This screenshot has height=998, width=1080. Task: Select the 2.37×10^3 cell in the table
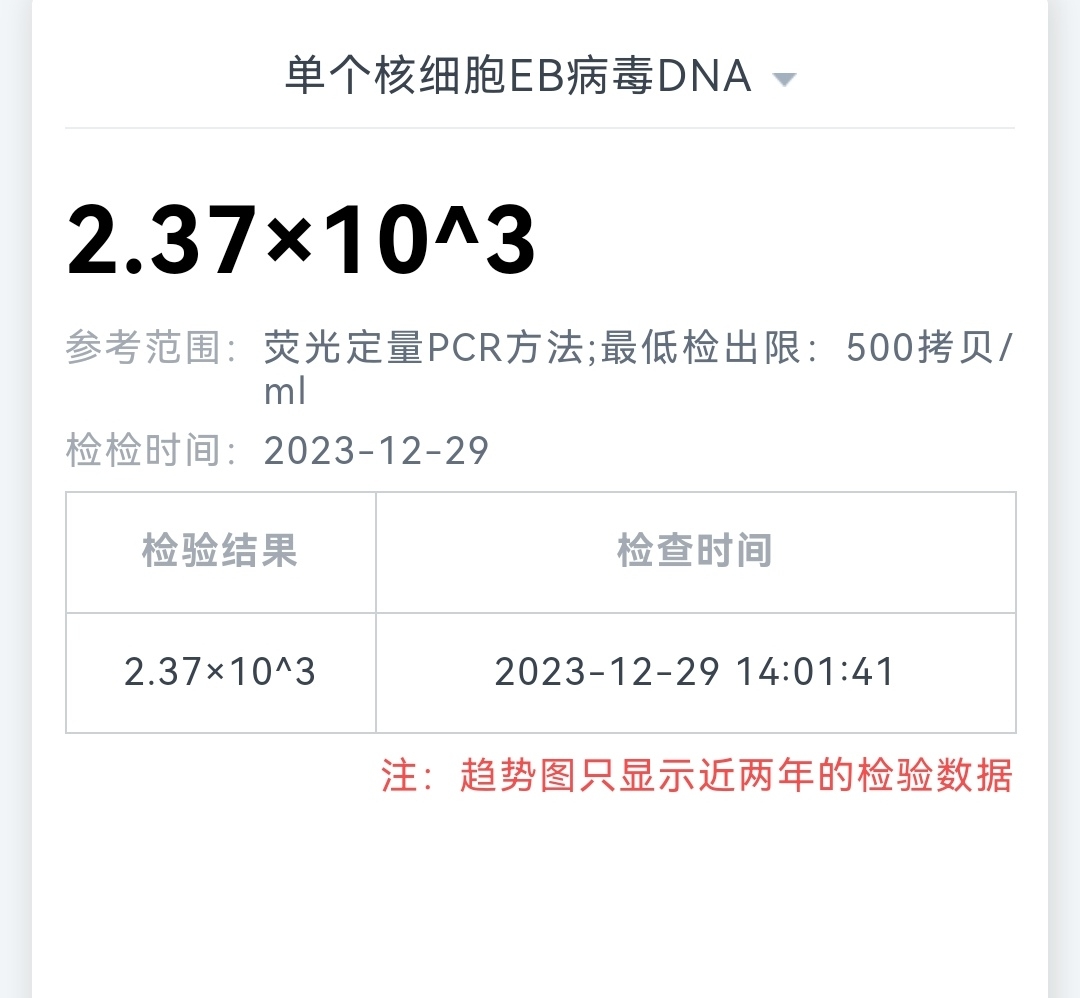click(x=220, y=672)
